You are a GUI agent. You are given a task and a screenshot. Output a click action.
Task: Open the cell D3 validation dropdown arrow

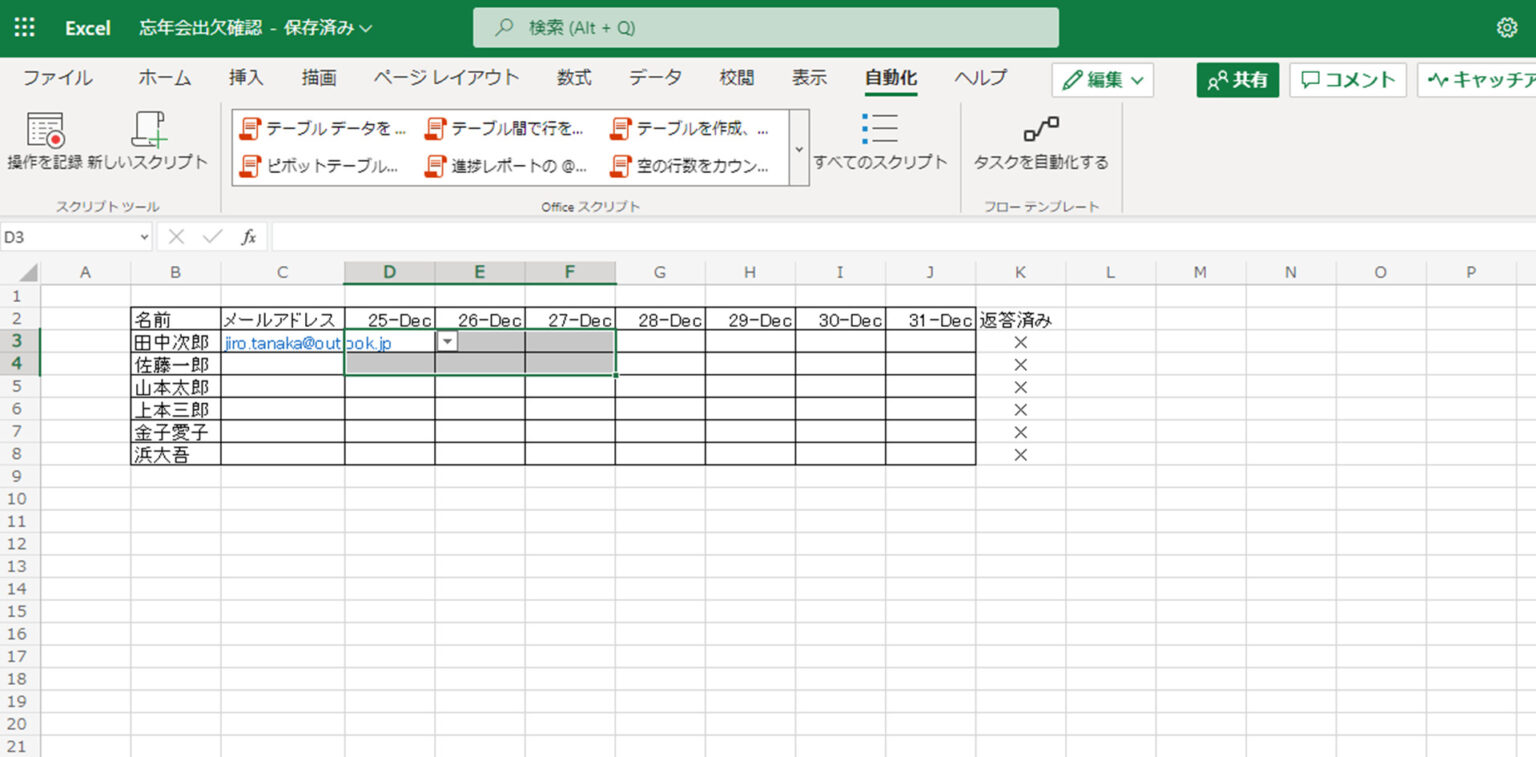(448, 342)
